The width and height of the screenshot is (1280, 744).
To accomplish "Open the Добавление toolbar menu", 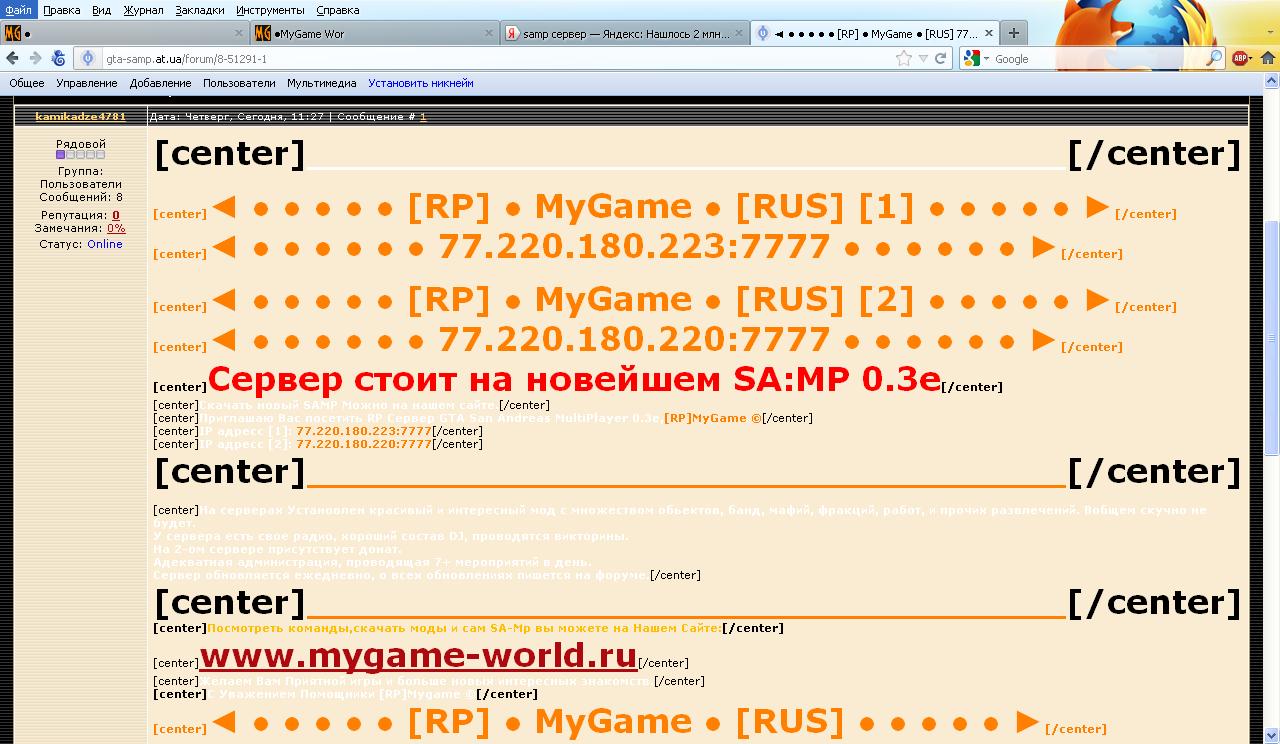I will (160, 84).
